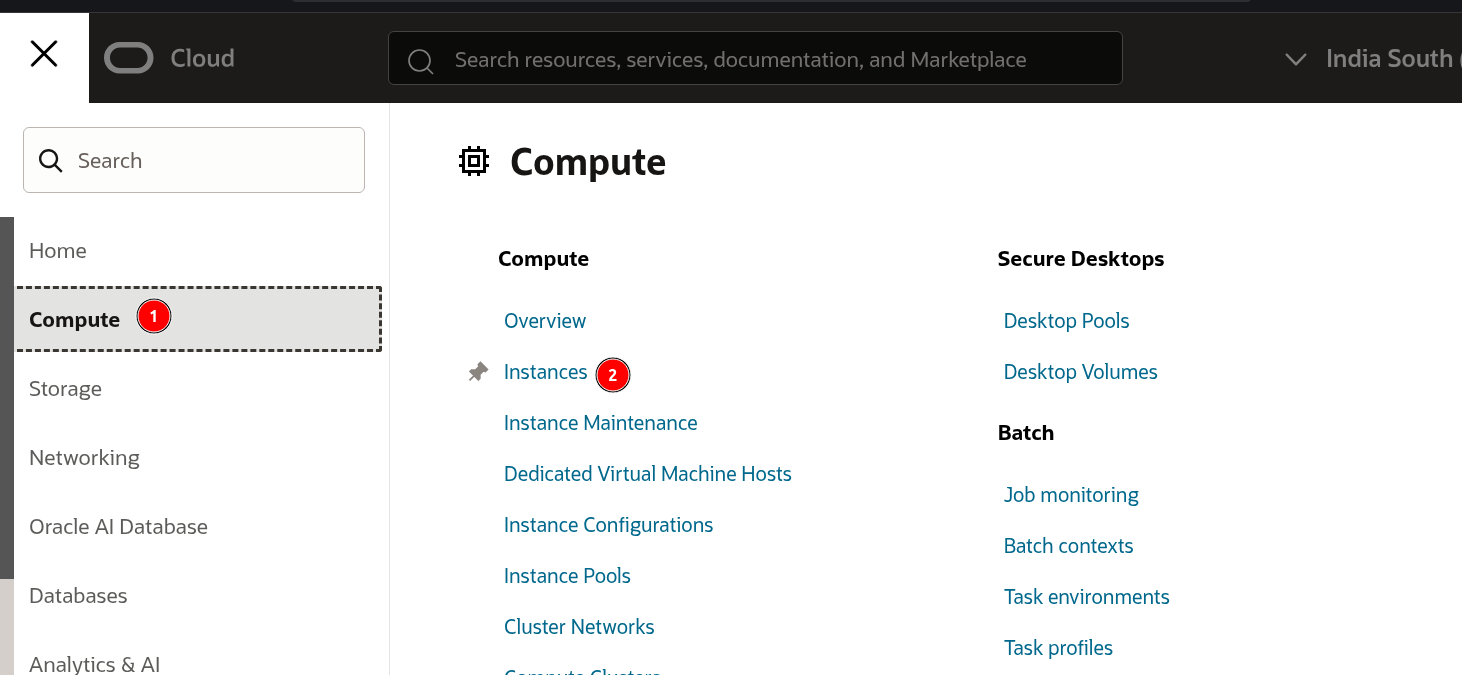This screenshot has height=675, width=1462.
Task: Expand the India South region dropdown arrow
Action: pyautogui.click(x=1295, y=59)
